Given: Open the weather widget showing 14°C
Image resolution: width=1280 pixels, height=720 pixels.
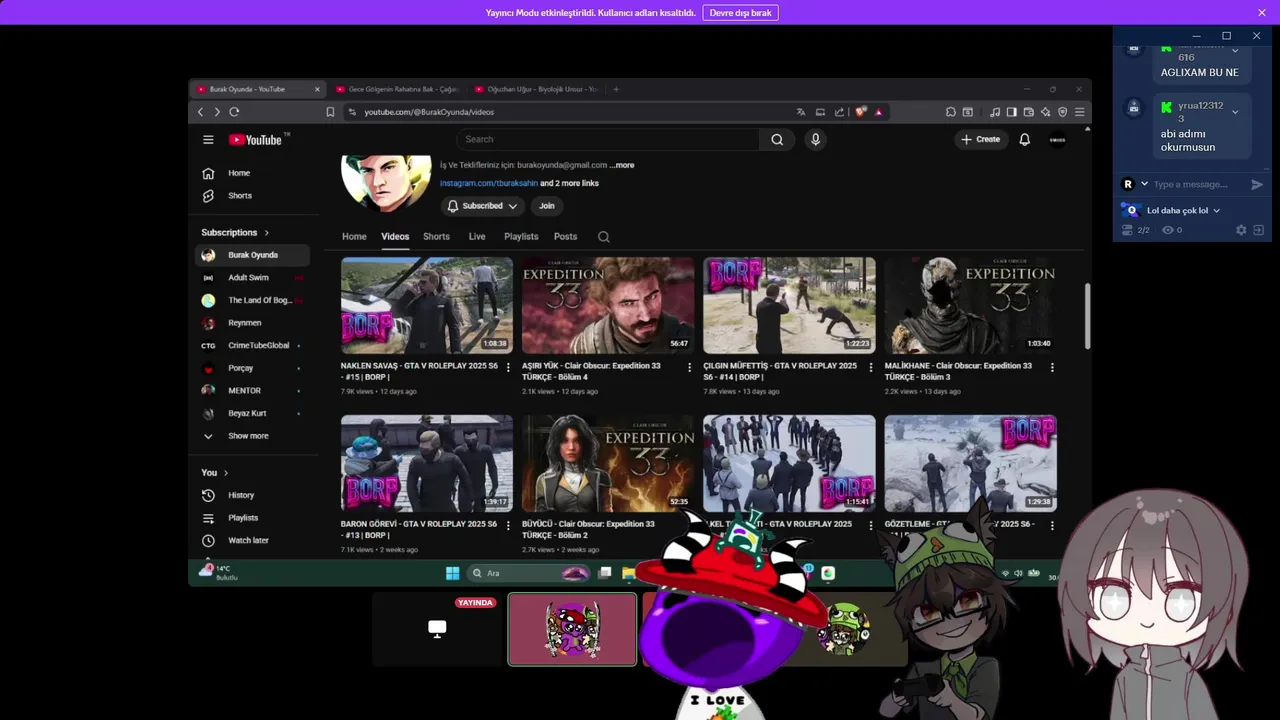Looking at the screenshot, I should coord(218,572).
